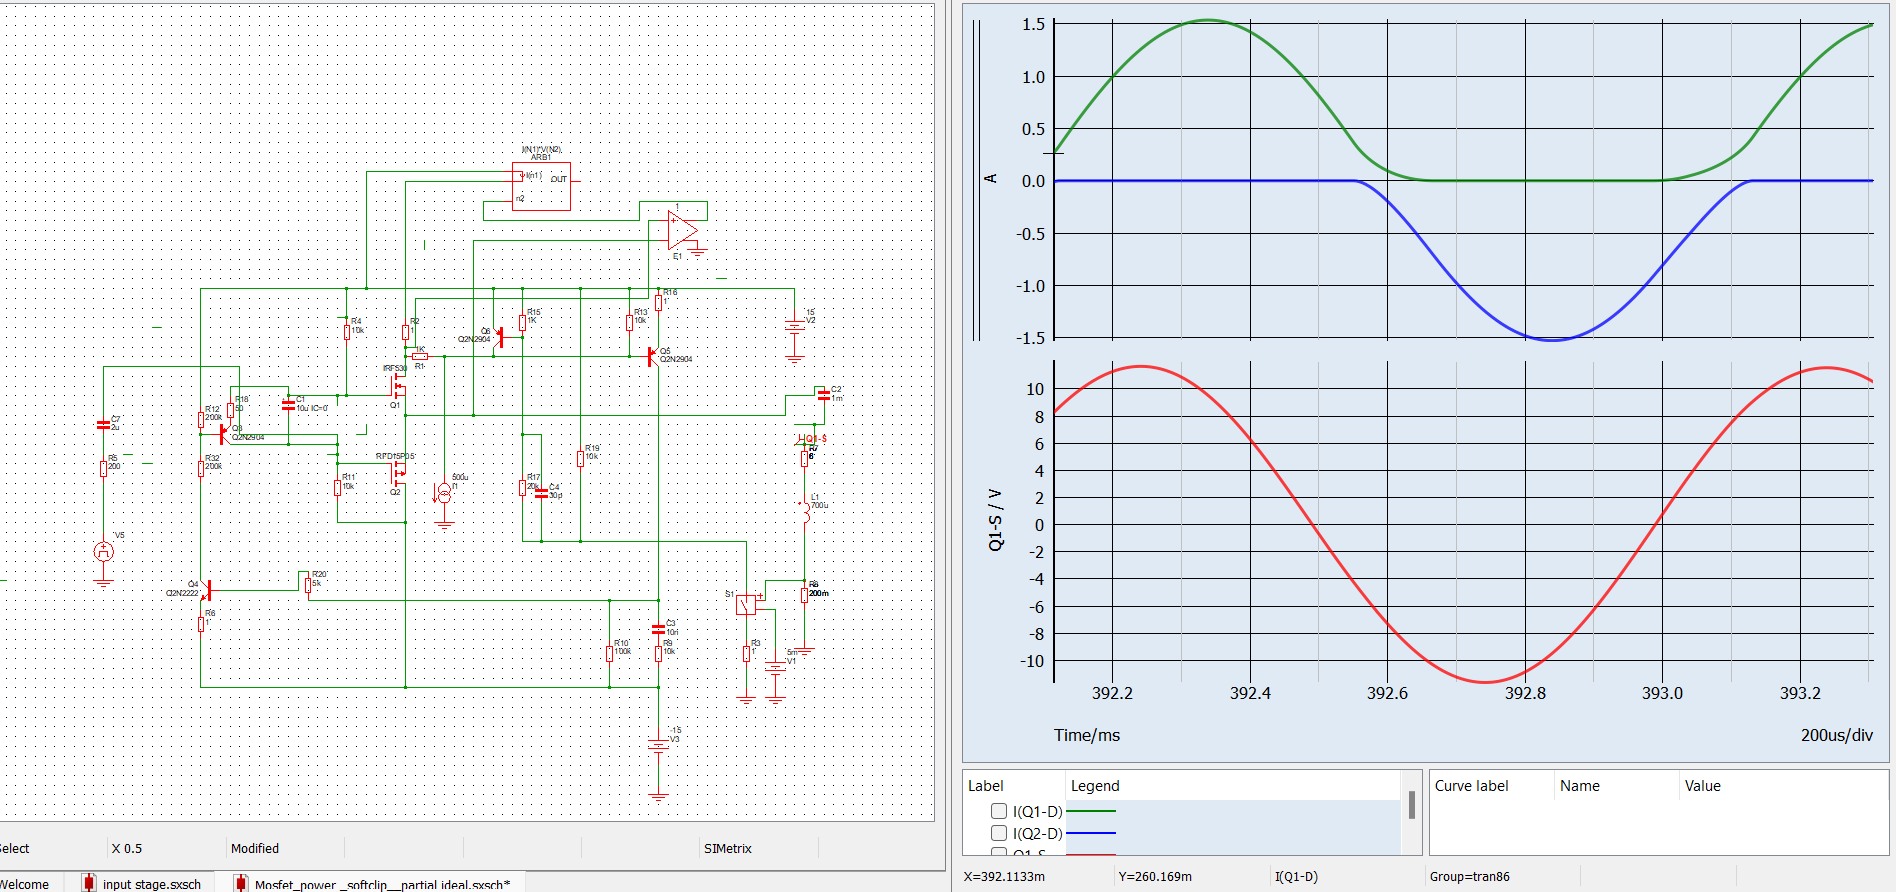This screenshot has width=1896, height=892.
Task: Click the Y=260.169m status readout
Action: [x=1155, y=877]
